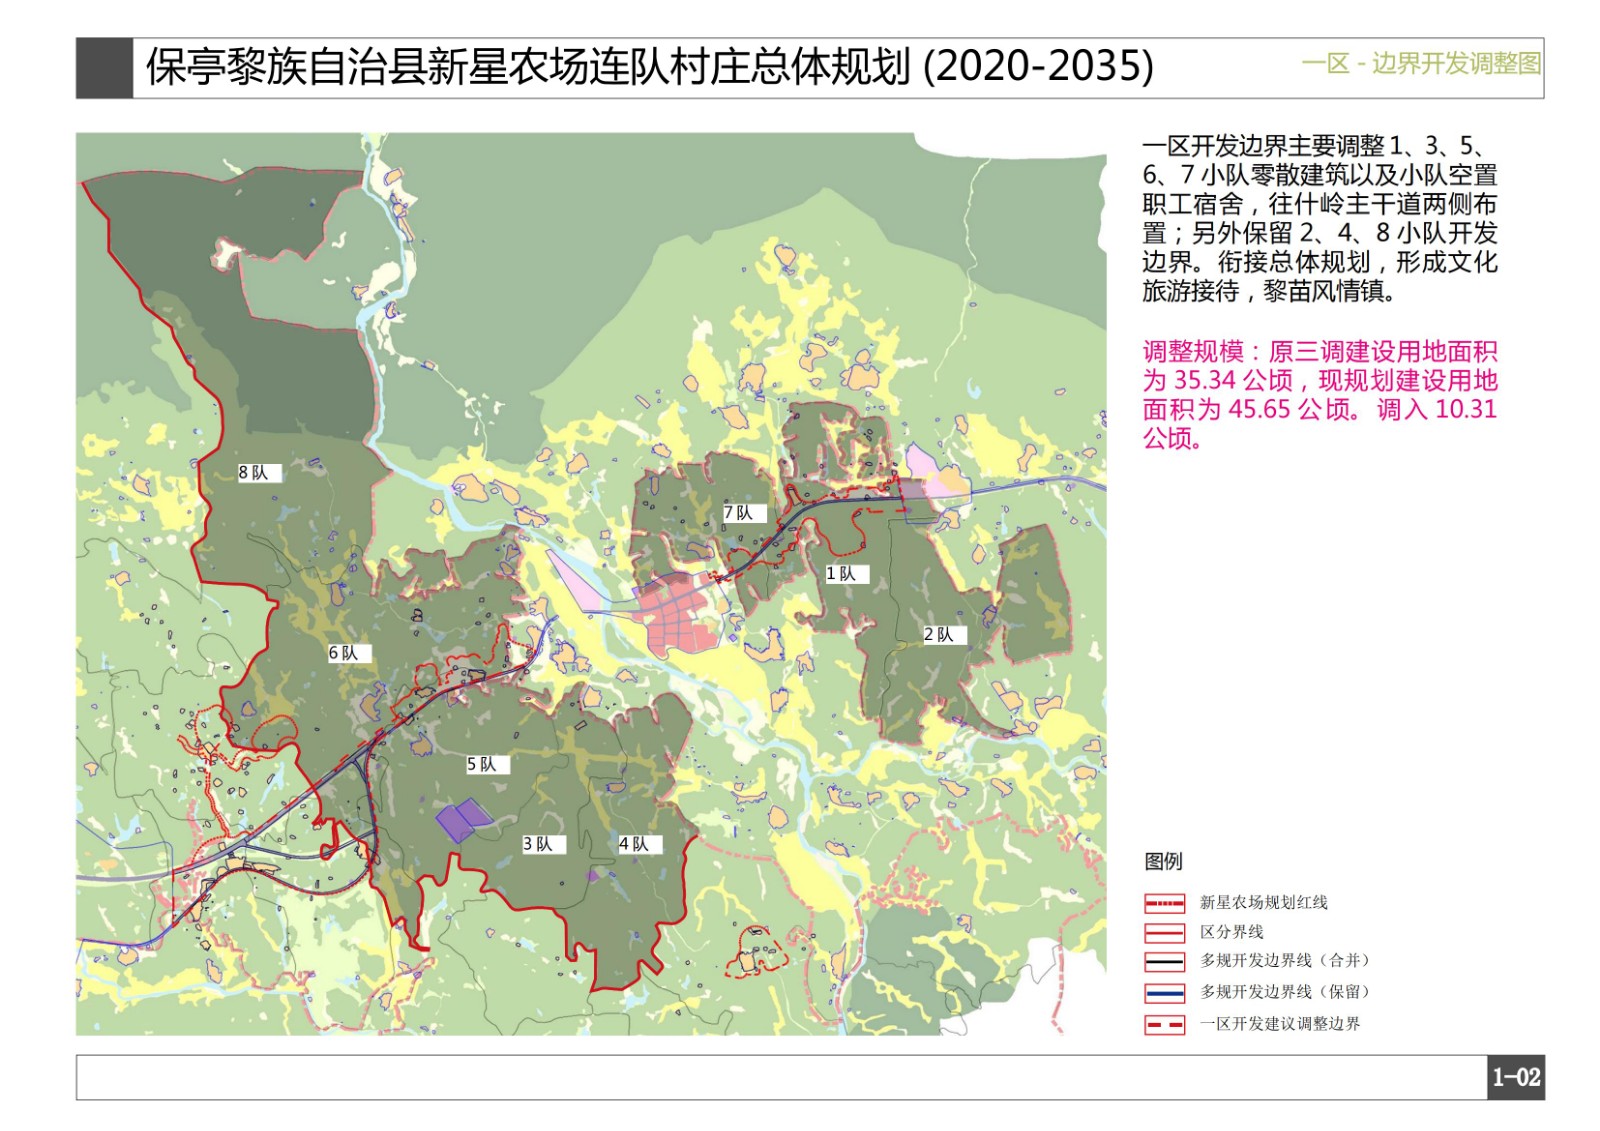Click the legend text 多规开发边界线（合并）
The image size is (1600, 1131).
1285,961
